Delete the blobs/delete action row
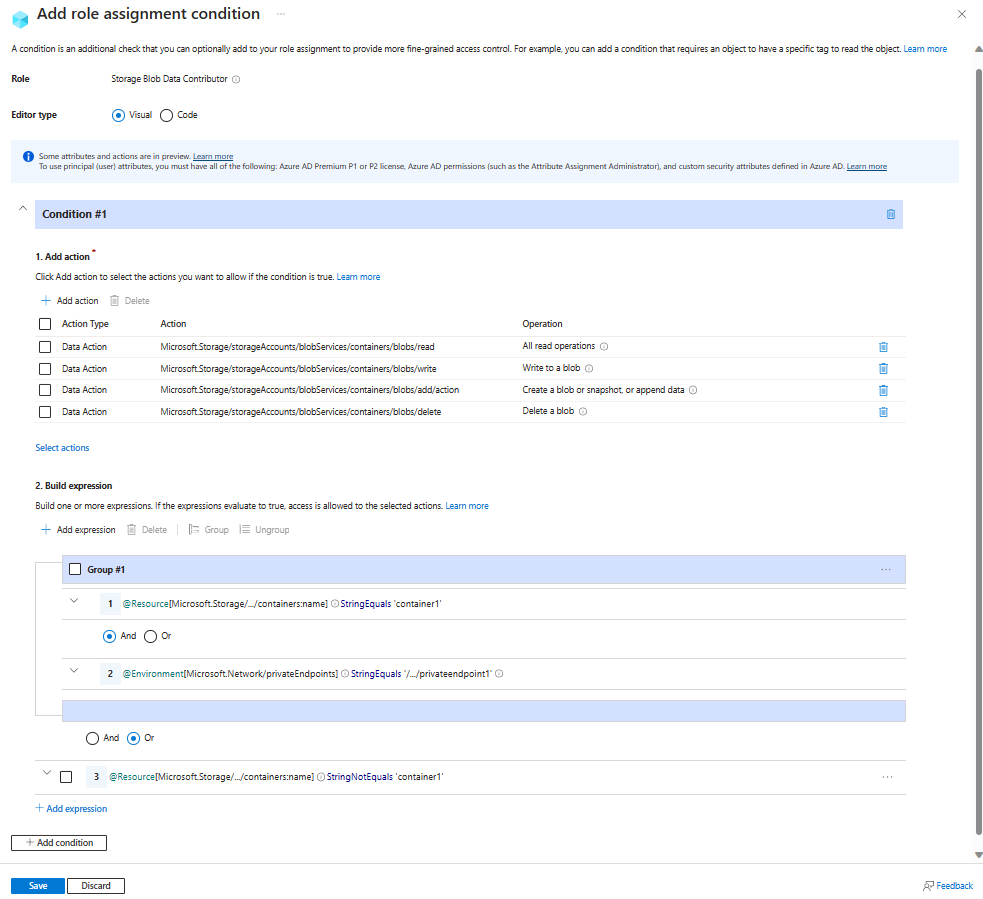 (882, 411)
